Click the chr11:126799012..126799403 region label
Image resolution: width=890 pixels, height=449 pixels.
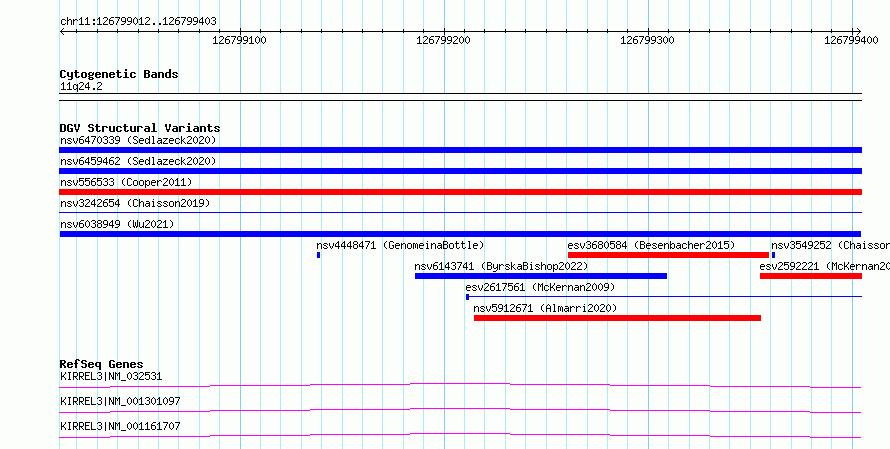[138, 22]
